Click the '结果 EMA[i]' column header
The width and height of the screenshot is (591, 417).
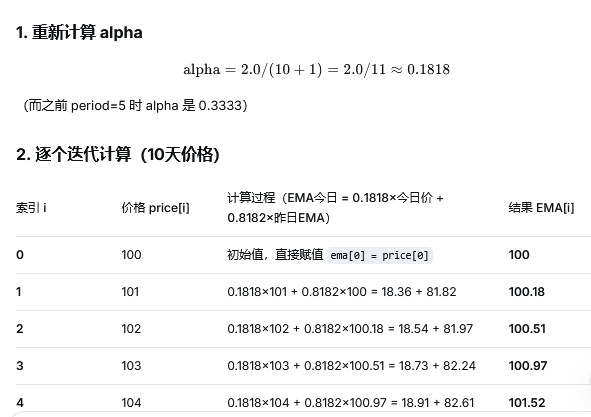[541, 208]
